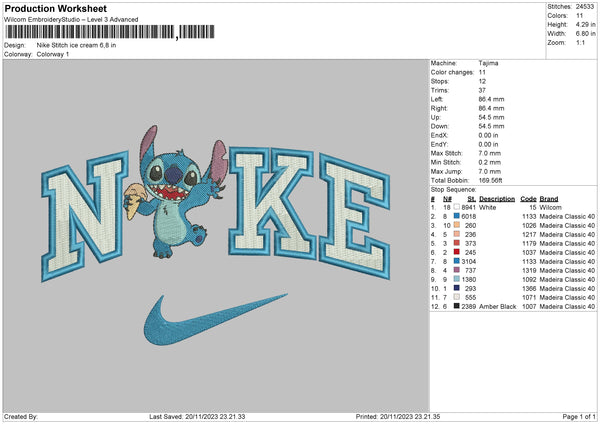Click thread code '1026' in row 3

(529, 225)
